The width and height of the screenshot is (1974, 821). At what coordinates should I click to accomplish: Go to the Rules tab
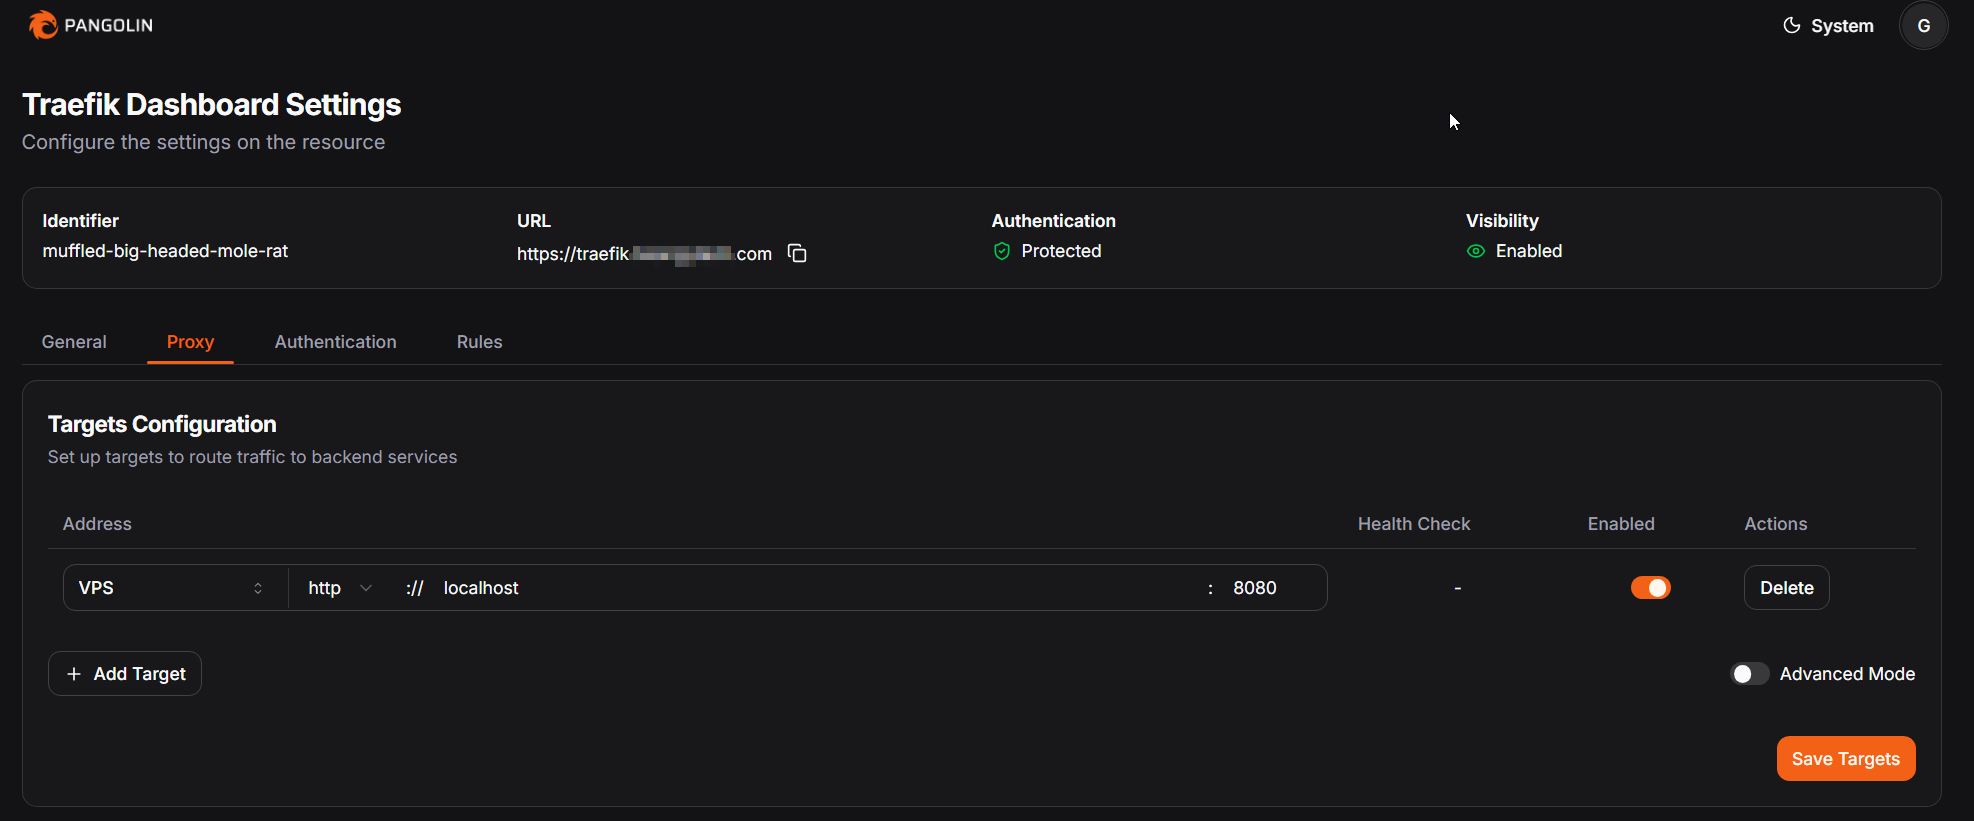coord(480,342)
